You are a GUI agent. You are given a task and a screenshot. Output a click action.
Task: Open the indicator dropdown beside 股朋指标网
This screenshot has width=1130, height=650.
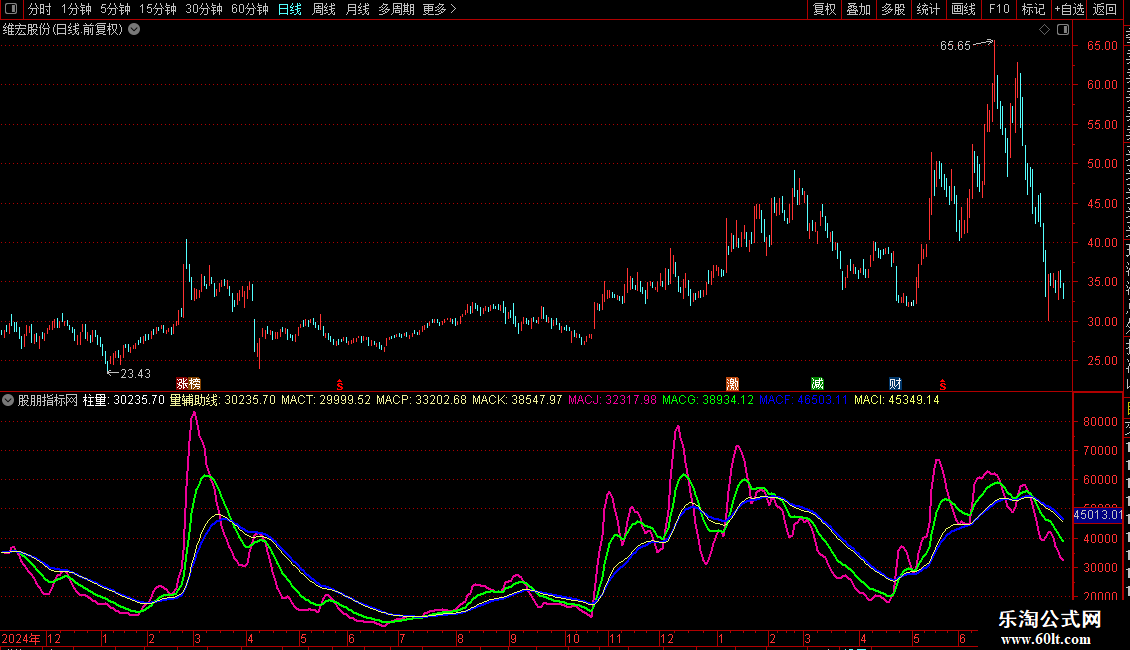[8, 400]
